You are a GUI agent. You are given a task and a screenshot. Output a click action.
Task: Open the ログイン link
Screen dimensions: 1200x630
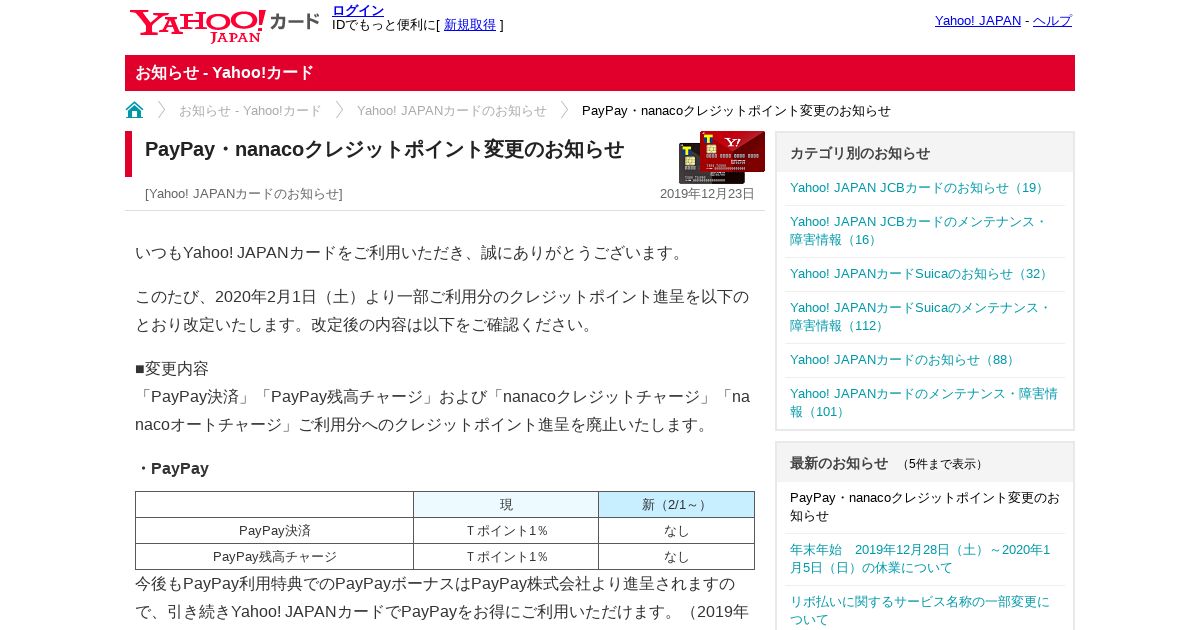pos(358,10)
